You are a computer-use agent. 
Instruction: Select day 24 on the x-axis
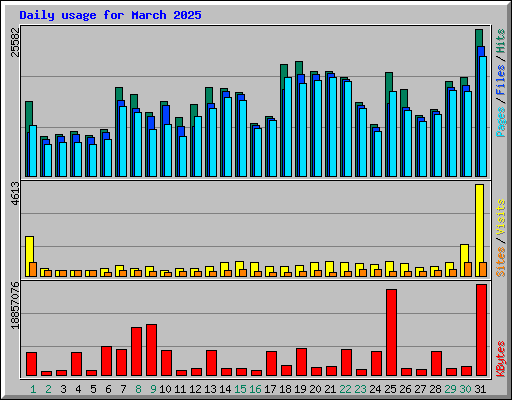(x=375, y=389)
